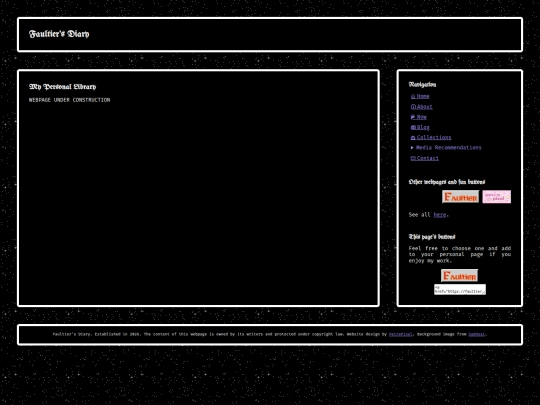Click the Faultier button under Other webpages
The width and height of the screenshot is (540, 405).
point(460,197)
